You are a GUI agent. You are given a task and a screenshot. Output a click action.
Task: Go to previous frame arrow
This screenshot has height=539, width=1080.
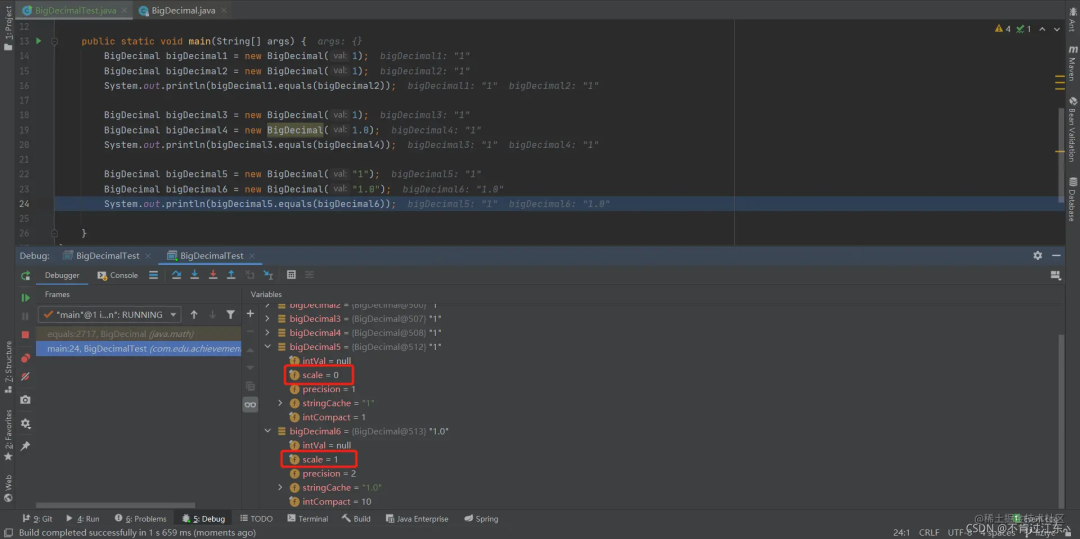click(194, 315)
